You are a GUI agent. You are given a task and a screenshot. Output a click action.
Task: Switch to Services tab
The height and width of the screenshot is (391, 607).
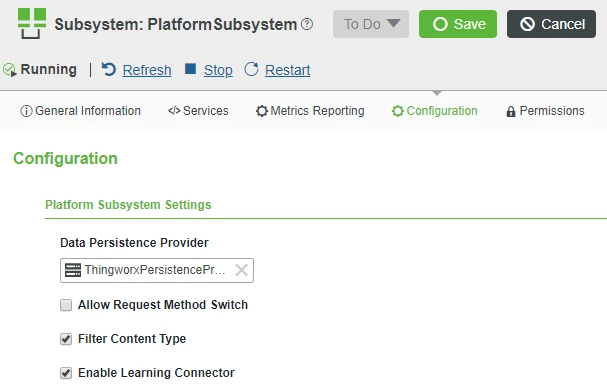coord(198,111)
